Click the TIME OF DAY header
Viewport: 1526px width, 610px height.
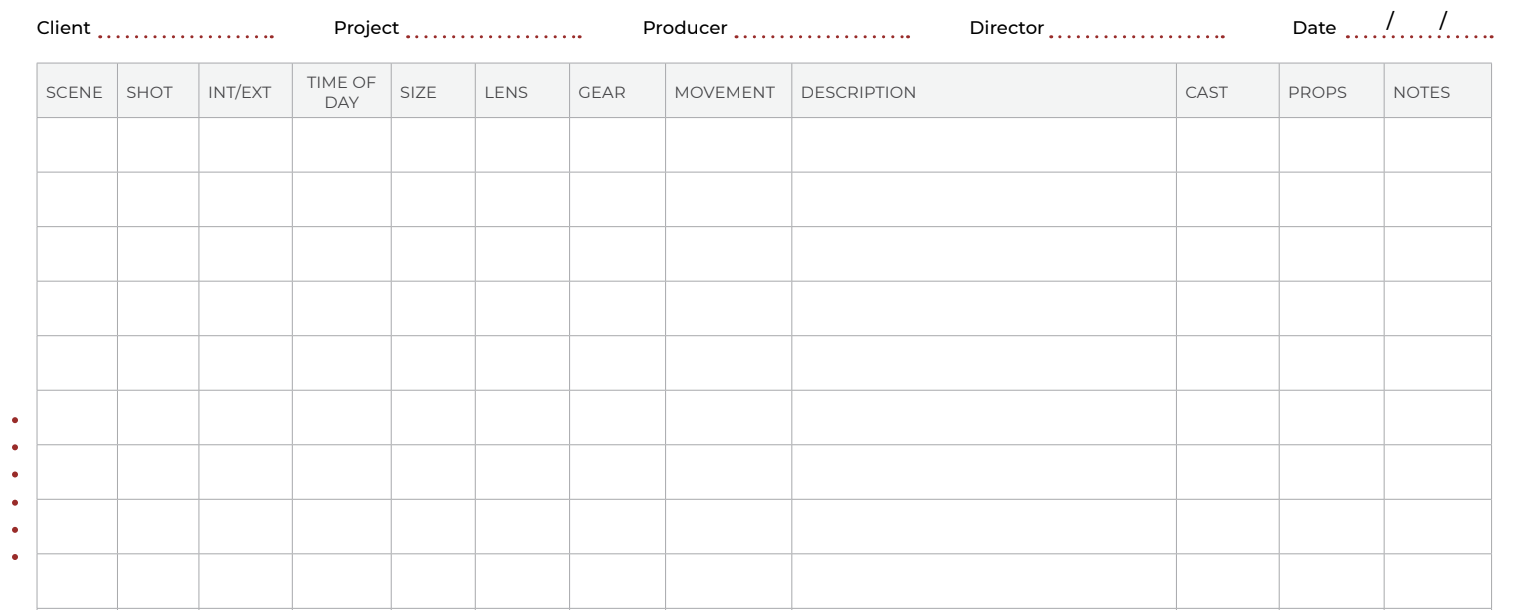coord(341,92)
